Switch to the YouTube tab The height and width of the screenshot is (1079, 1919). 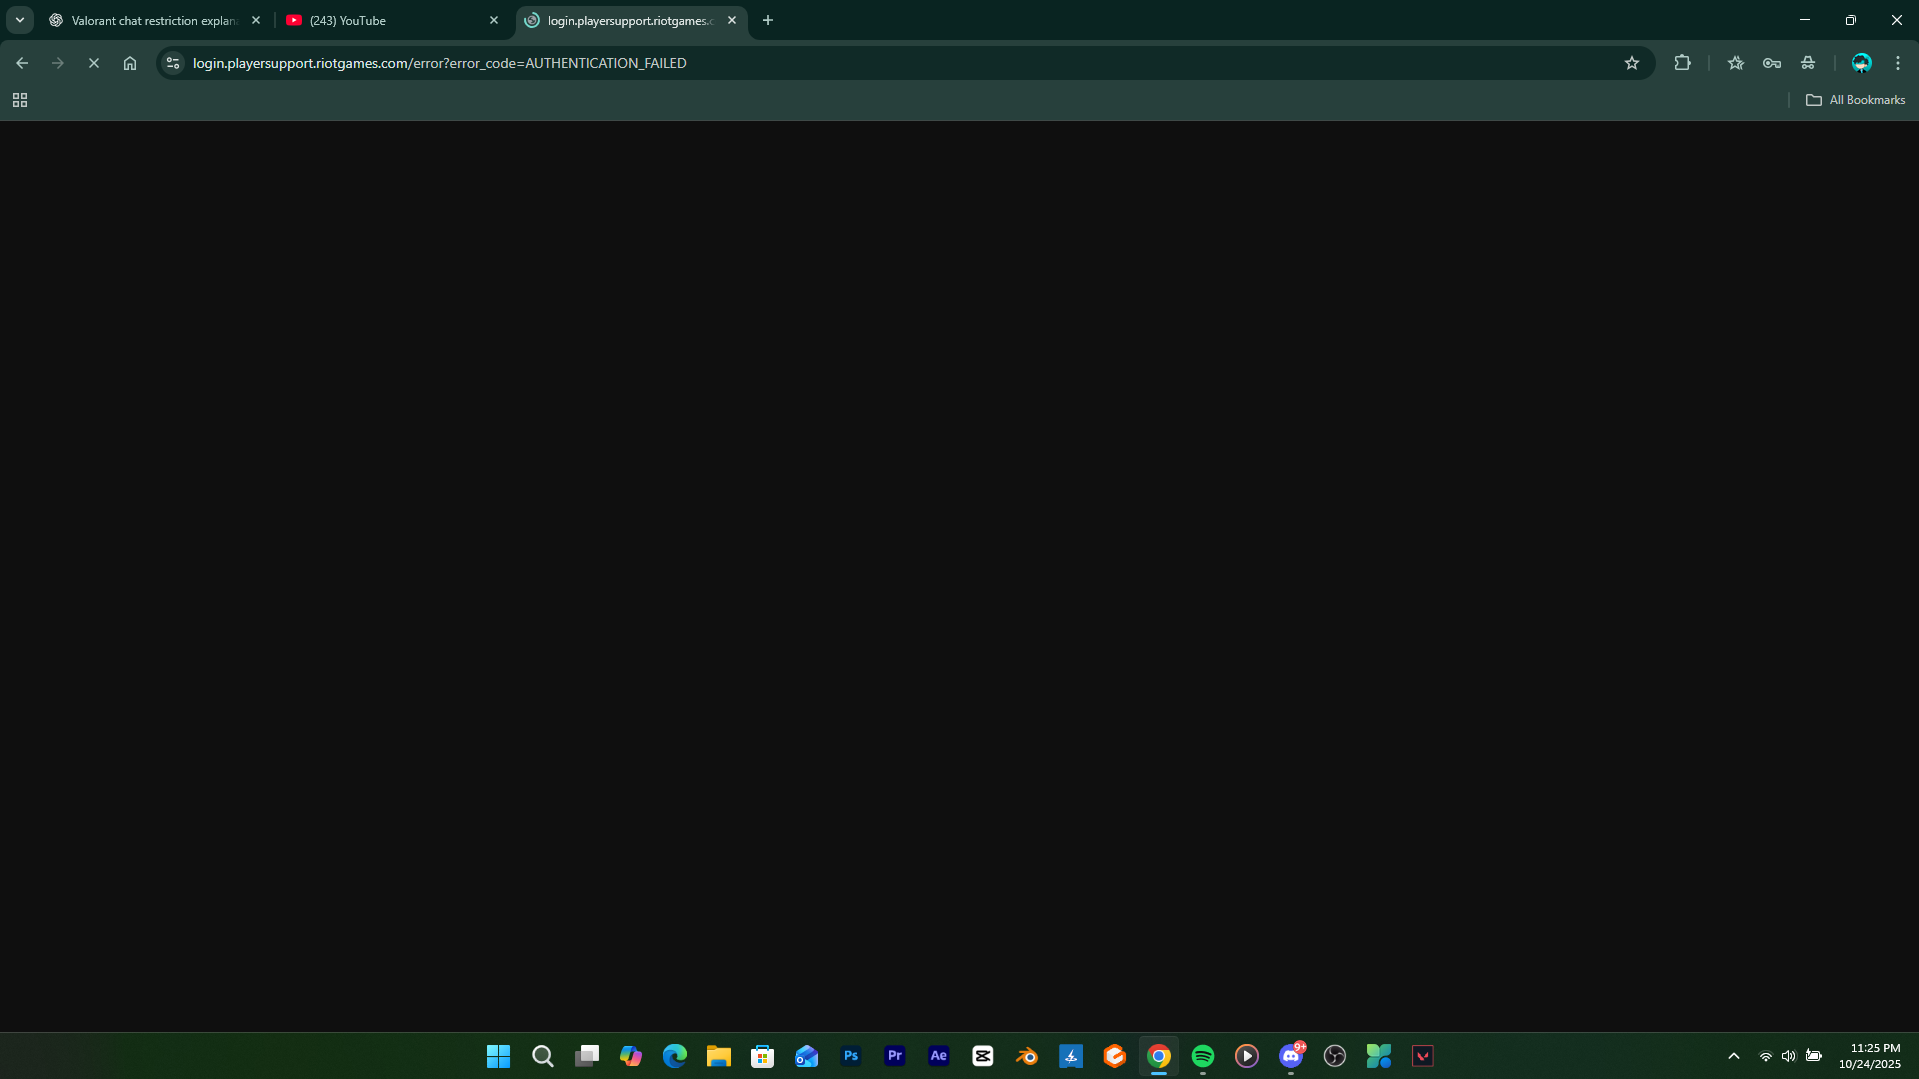392,20
